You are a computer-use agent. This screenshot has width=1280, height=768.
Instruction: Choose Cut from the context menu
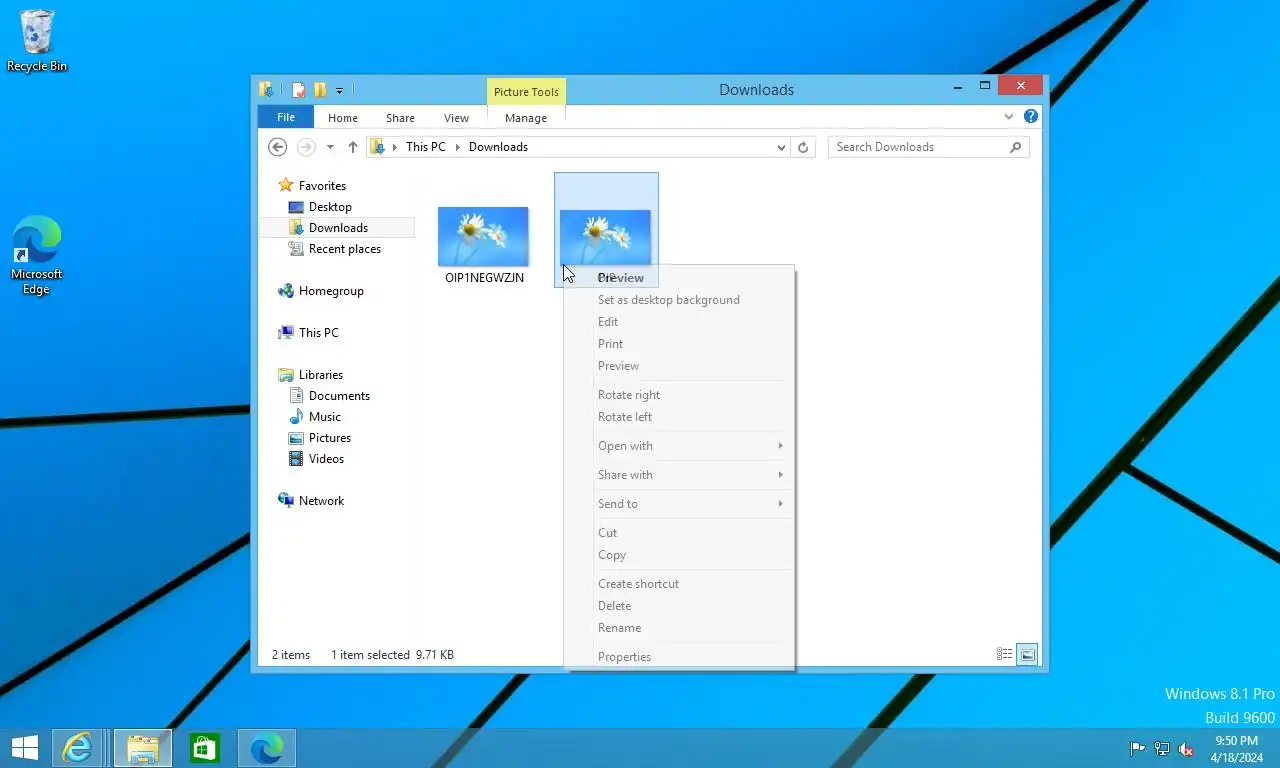tap(607, 533)
